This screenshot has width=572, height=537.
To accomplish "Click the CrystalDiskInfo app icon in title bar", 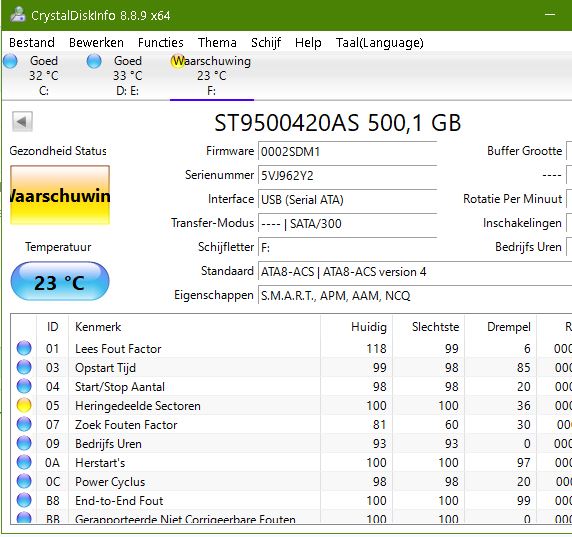I will [x=17, y=15].
